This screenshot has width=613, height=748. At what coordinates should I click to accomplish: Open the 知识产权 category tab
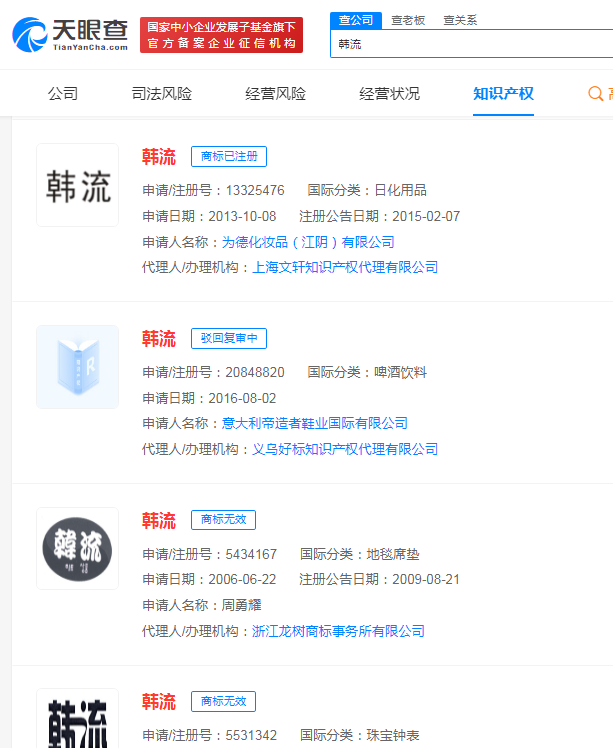click(503, 94)
